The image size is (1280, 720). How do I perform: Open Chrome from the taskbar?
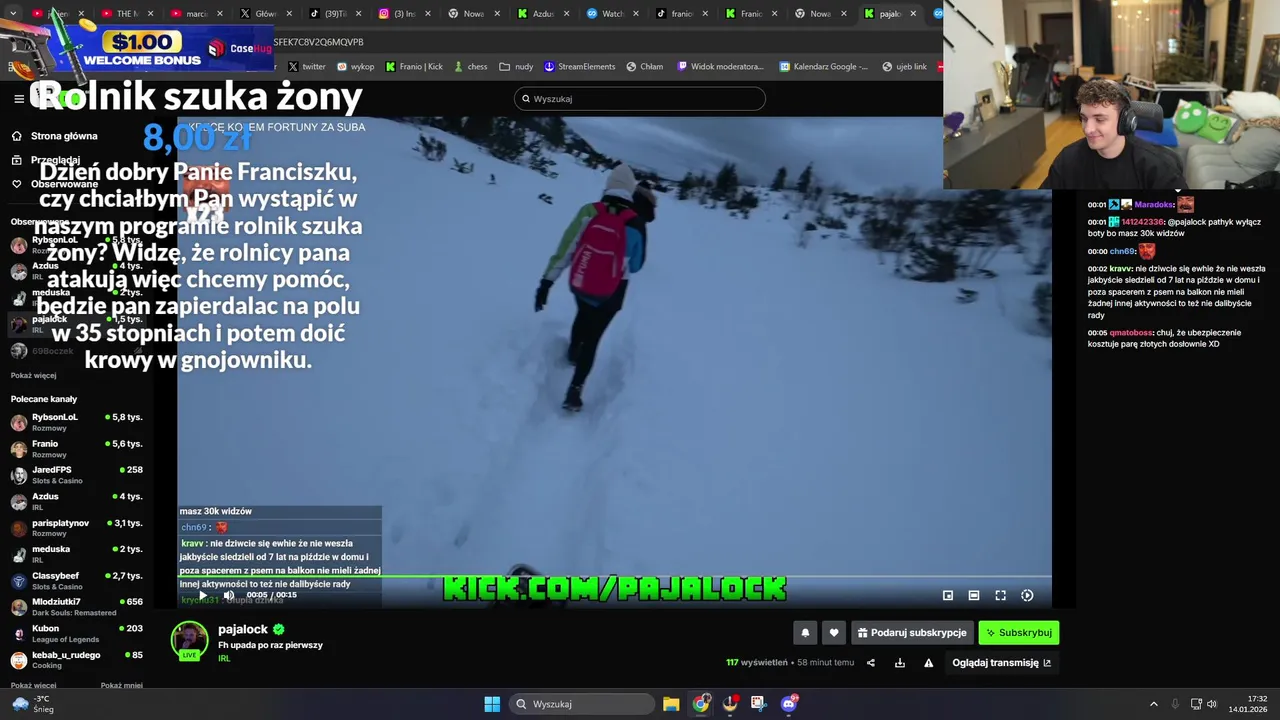pyautogui.click(x=701, y=704)
